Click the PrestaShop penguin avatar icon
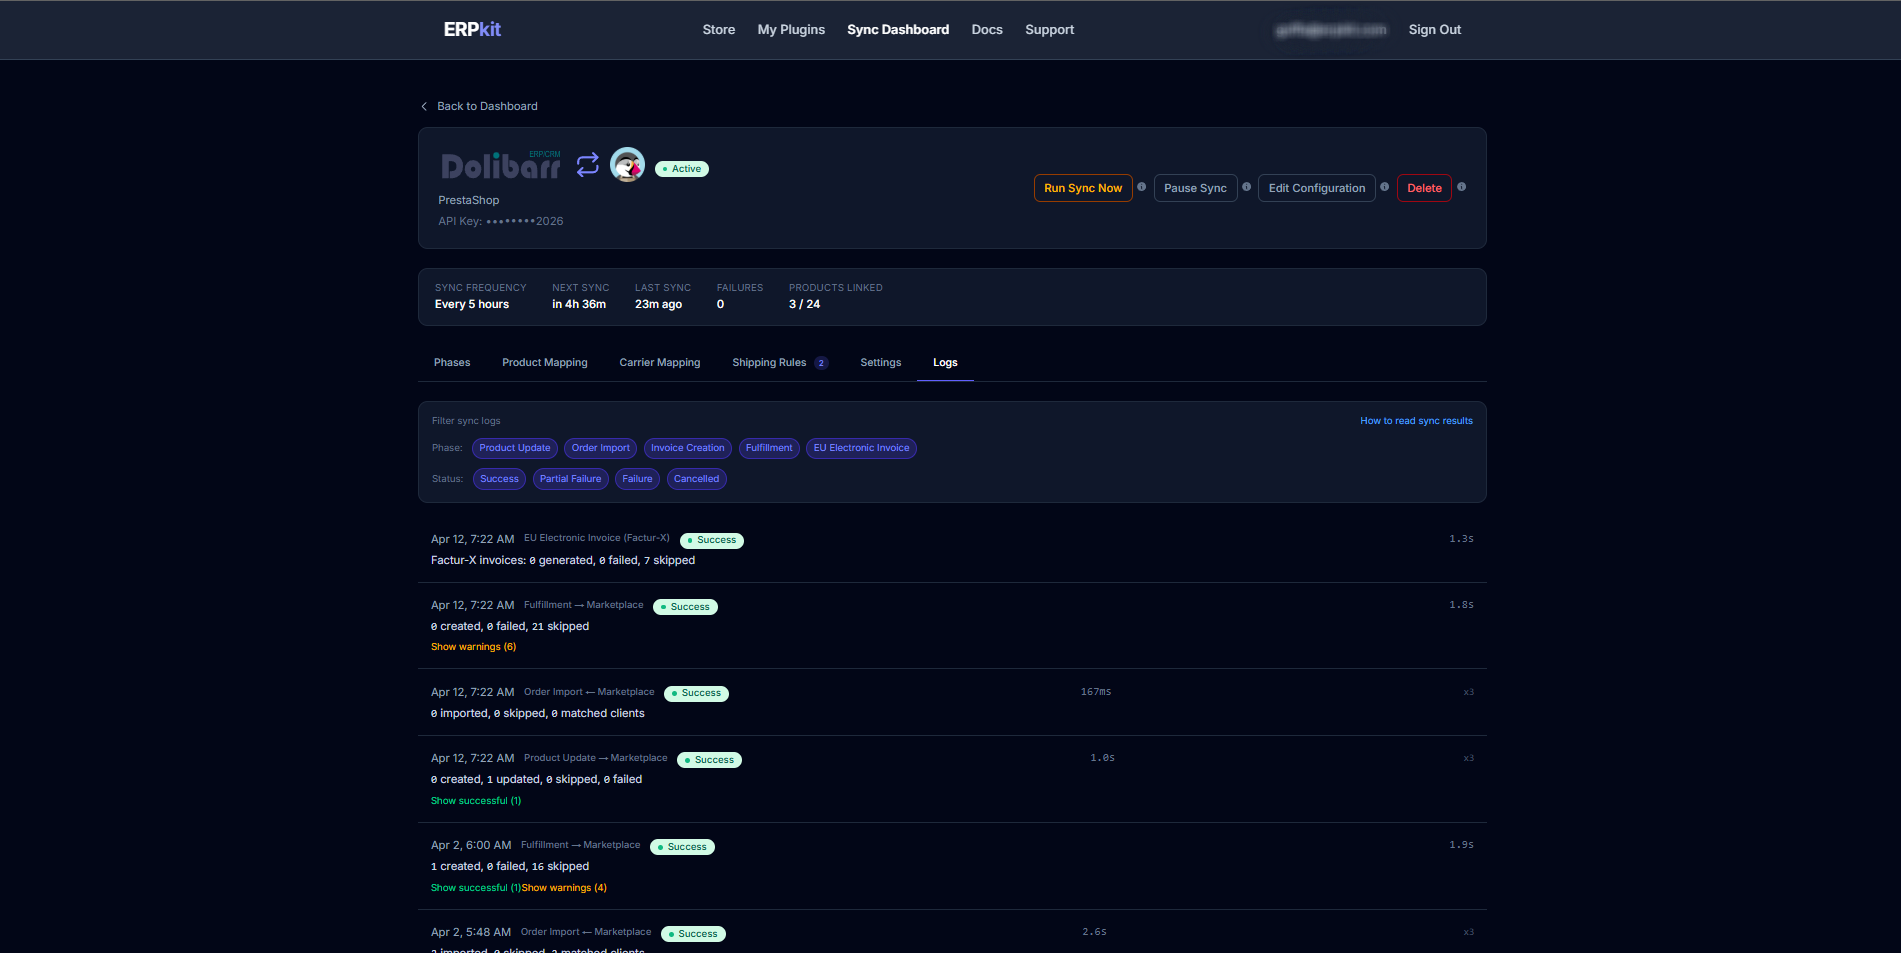This screenshot has height=953, width=1901. (x=627, y=165)
